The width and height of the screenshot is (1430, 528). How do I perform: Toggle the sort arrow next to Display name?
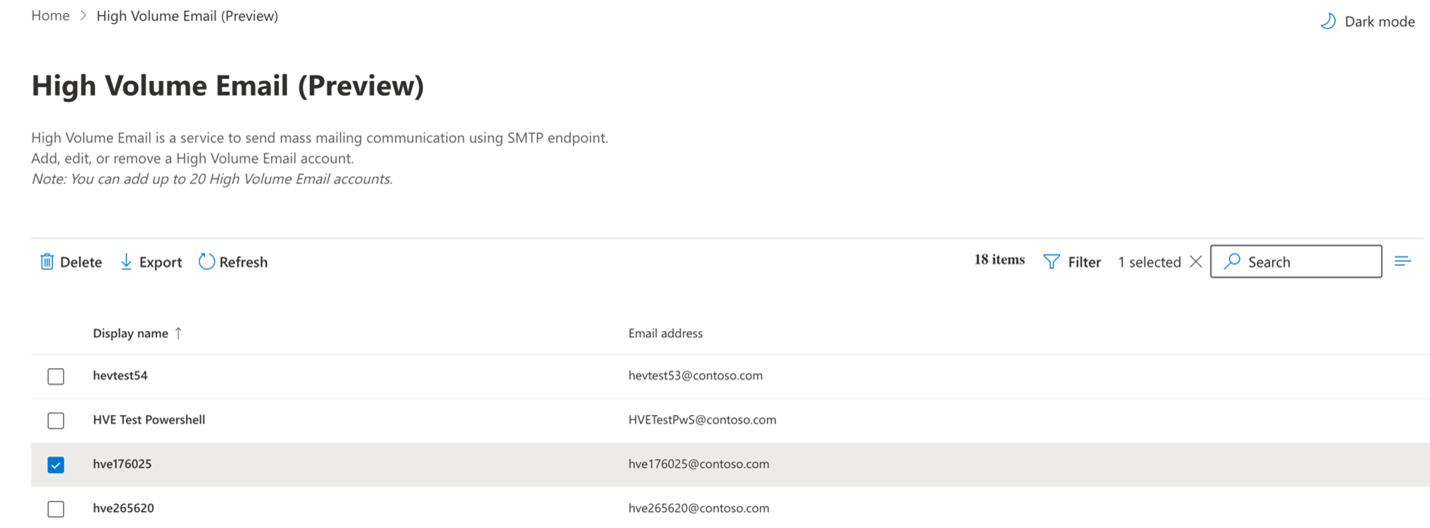(178, 333)
